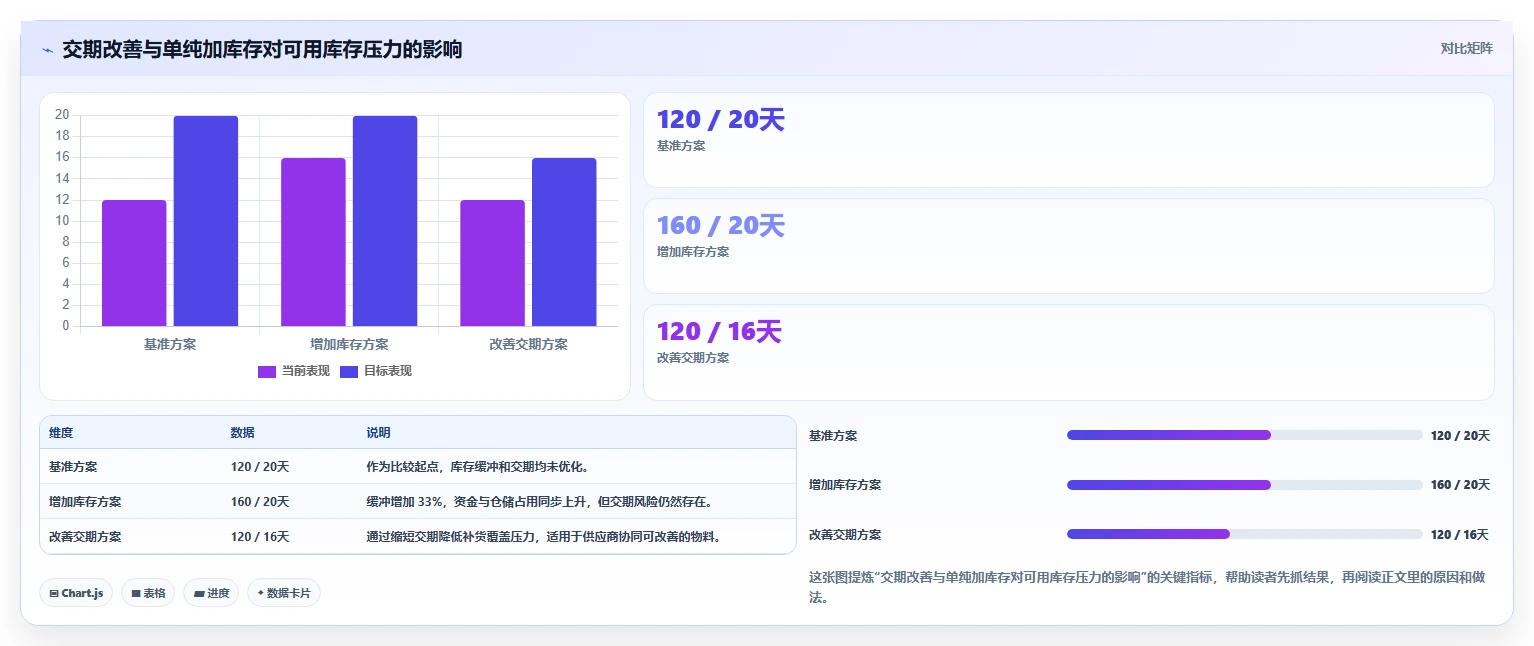Click the 120 / 20天 value beside progress bar
Screen dimensions: 1534x646
coord(1460,436)
